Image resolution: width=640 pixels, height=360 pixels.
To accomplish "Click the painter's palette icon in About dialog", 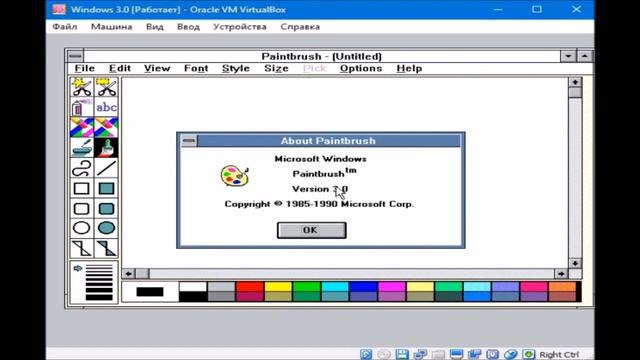I will [x=235, y=176].
